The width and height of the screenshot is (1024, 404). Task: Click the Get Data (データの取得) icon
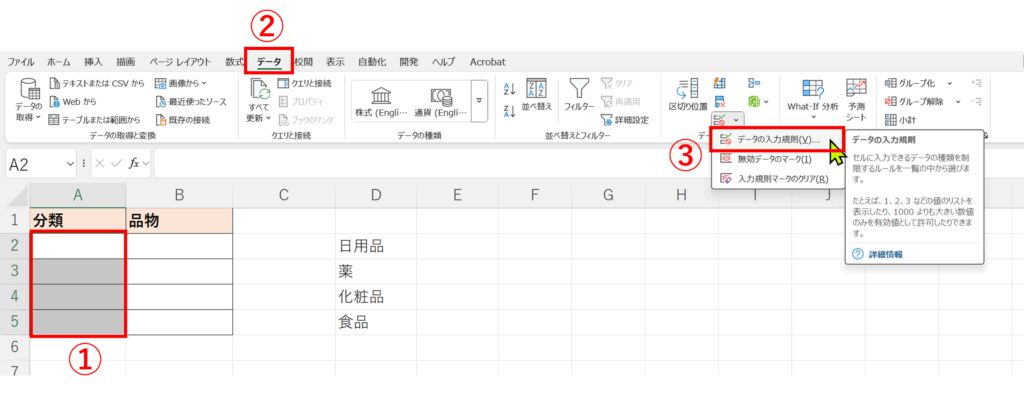(29, 92)
